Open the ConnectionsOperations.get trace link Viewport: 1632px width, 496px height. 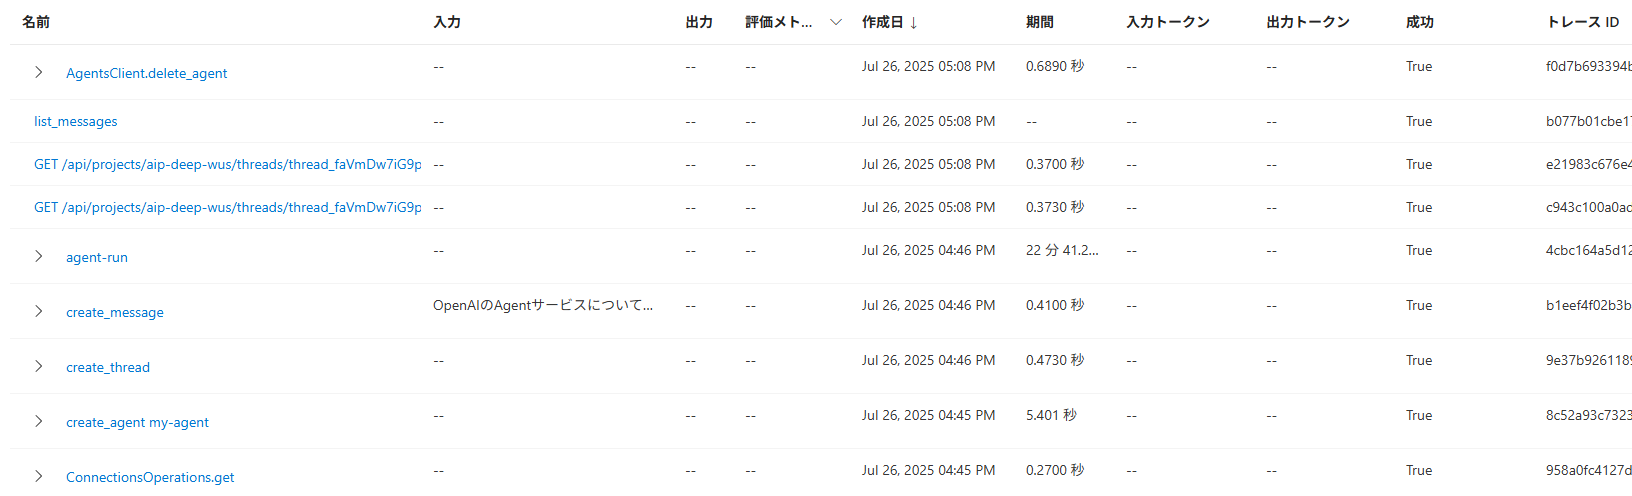150,477
